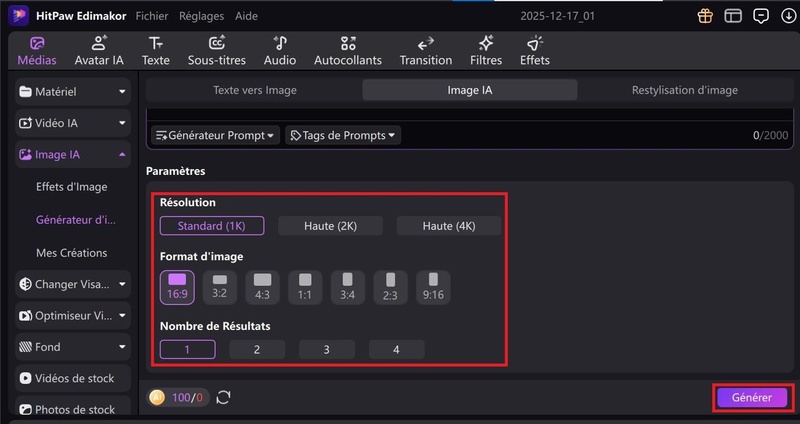
Task: Open the Fichier menu
Action: tap(152, 16)
